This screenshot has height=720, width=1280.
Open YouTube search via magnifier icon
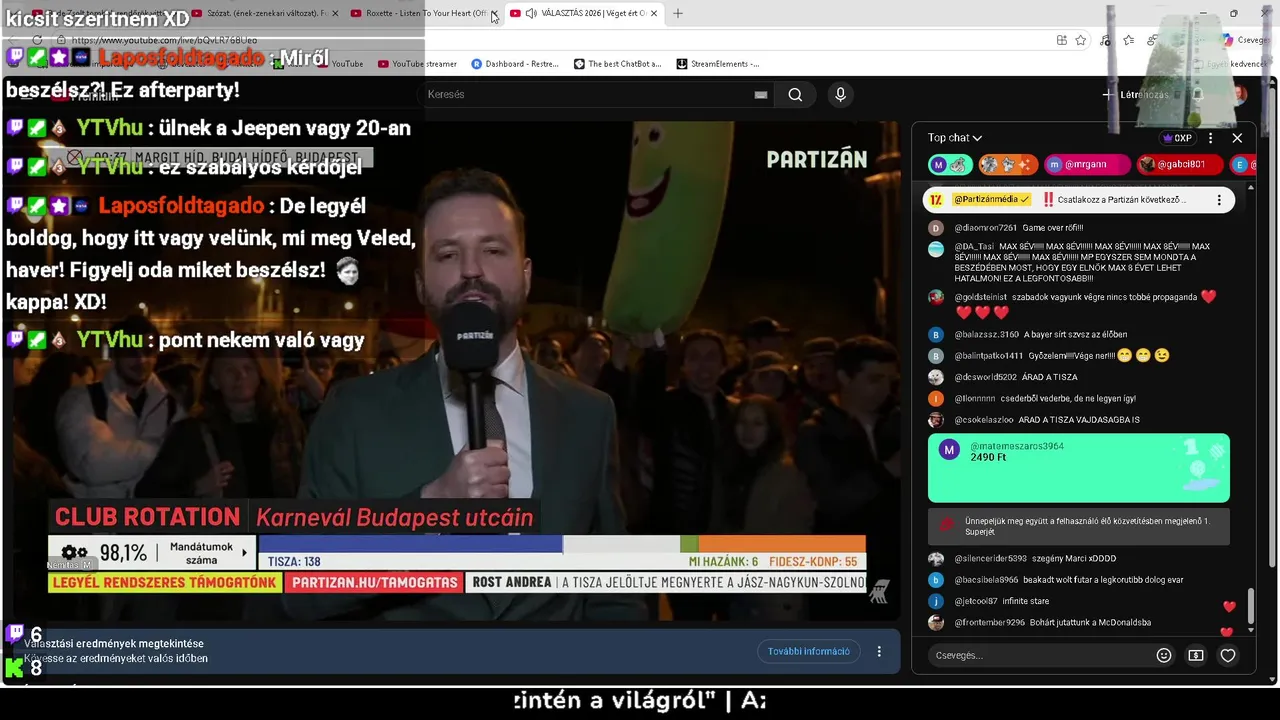[795, 95]
